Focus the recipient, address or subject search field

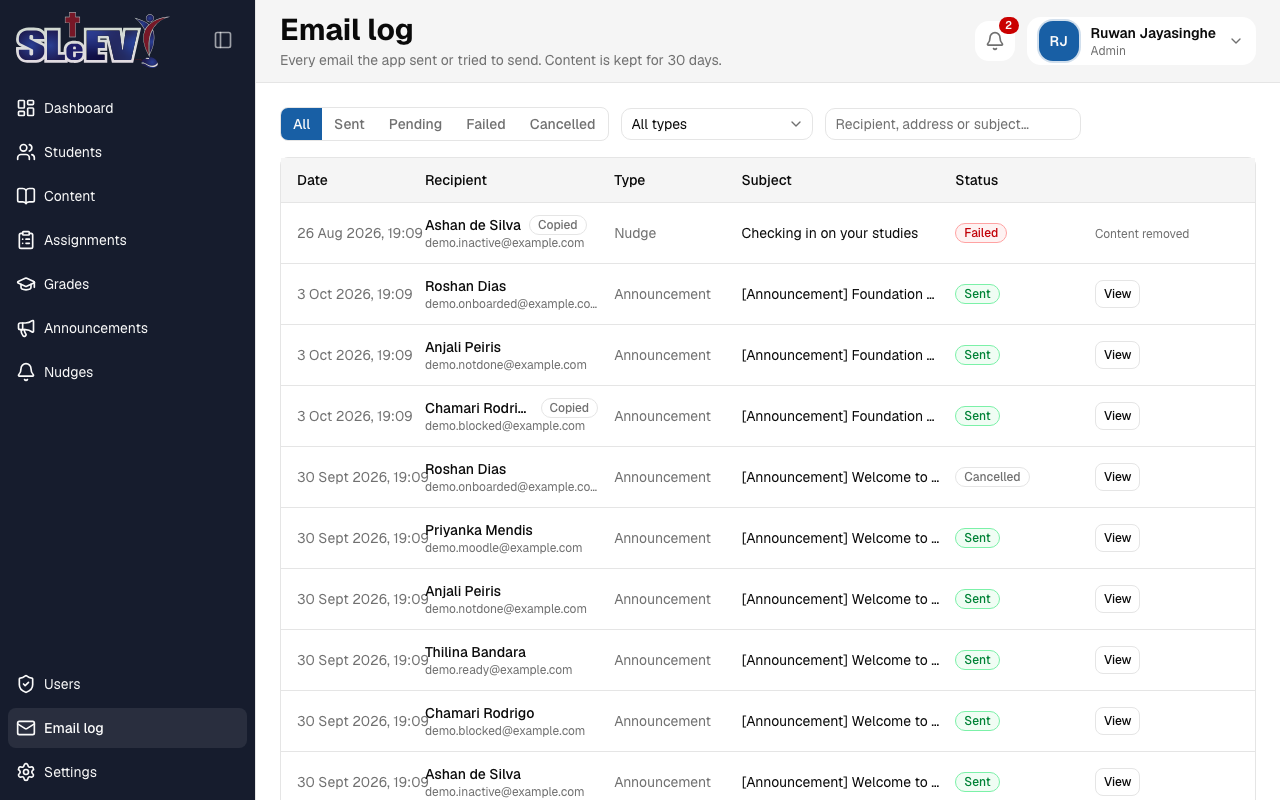[x=953, y=124]
